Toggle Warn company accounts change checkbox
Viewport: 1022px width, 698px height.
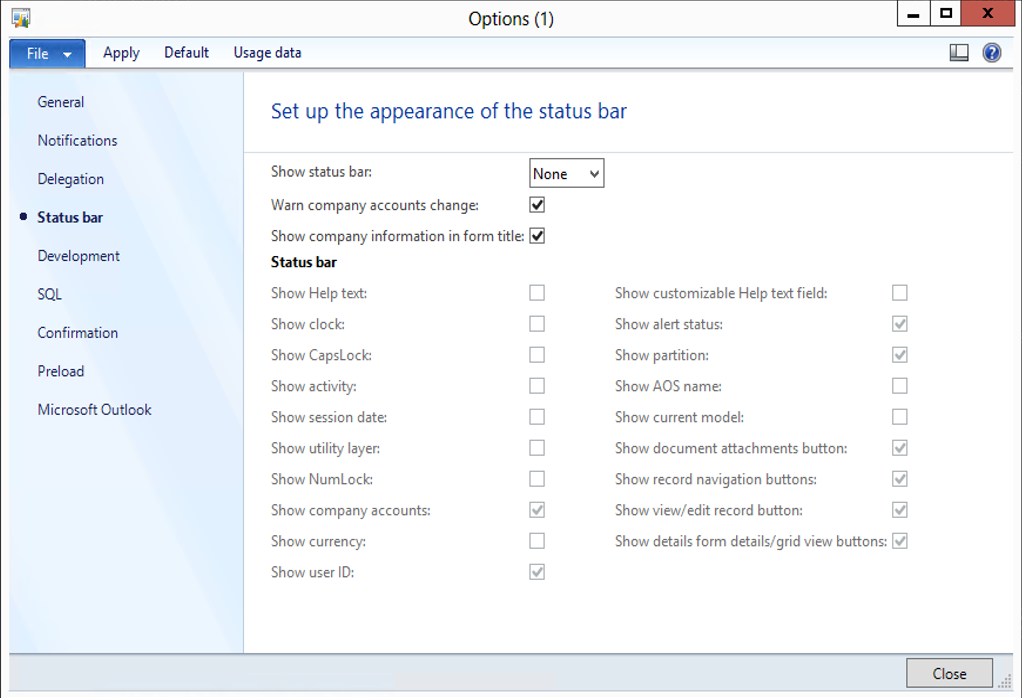(x=537, y=205)
